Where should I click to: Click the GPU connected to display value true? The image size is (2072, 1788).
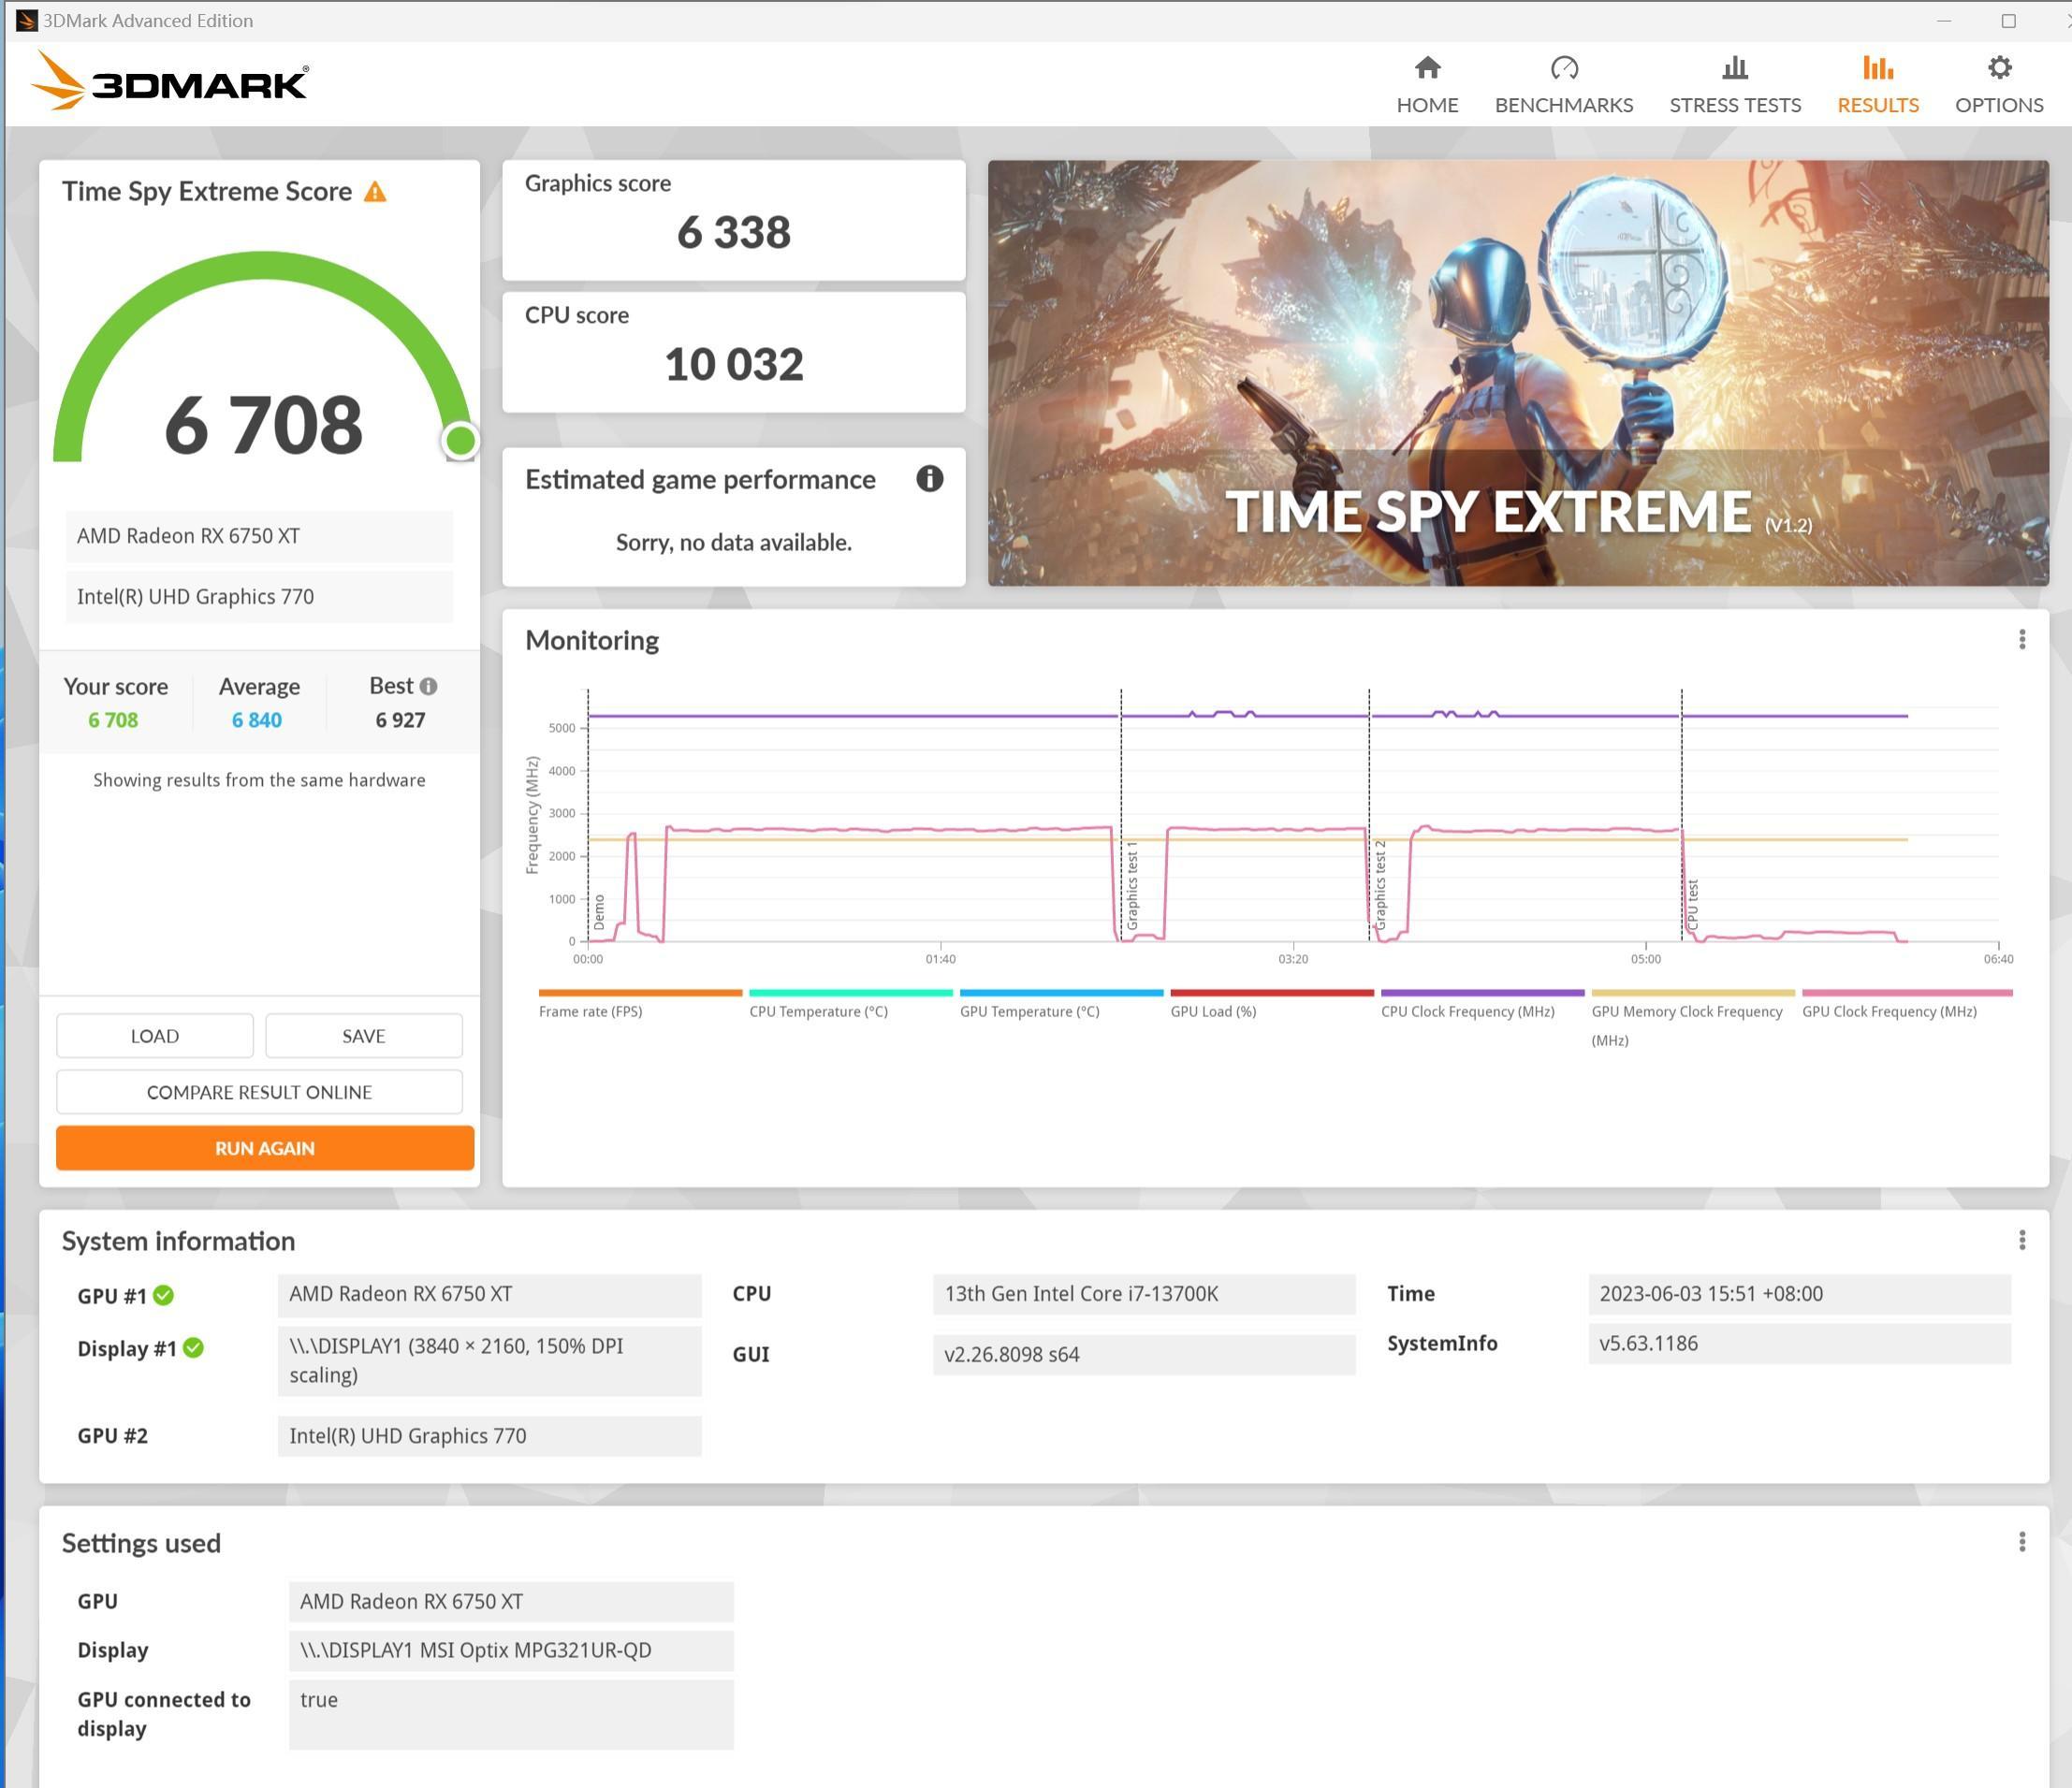[x=511, y=1715]
